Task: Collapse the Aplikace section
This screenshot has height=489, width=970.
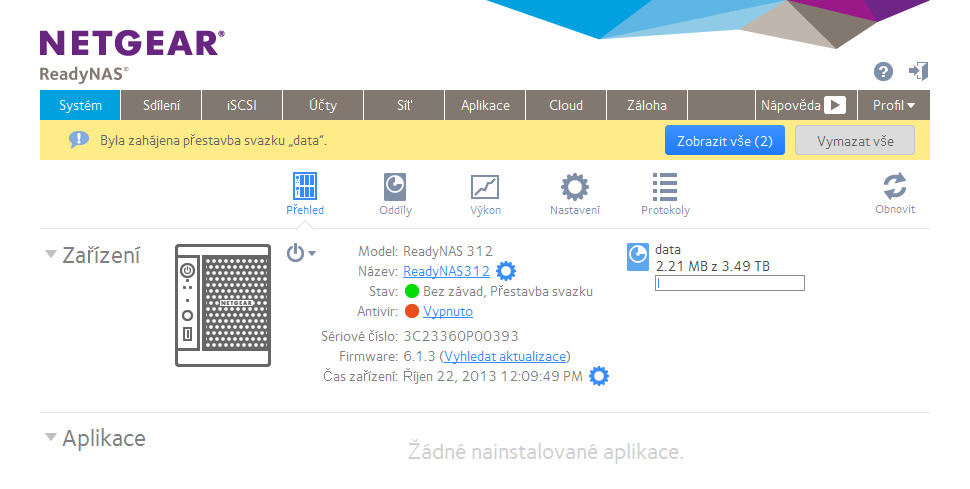Action: (51, 437)
